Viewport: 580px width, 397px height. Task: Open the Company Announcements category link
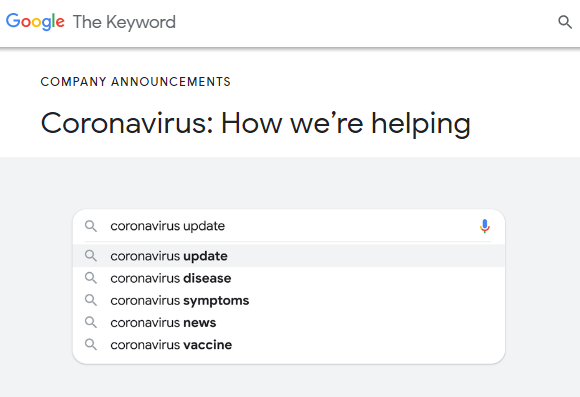(x=136, y=82)
